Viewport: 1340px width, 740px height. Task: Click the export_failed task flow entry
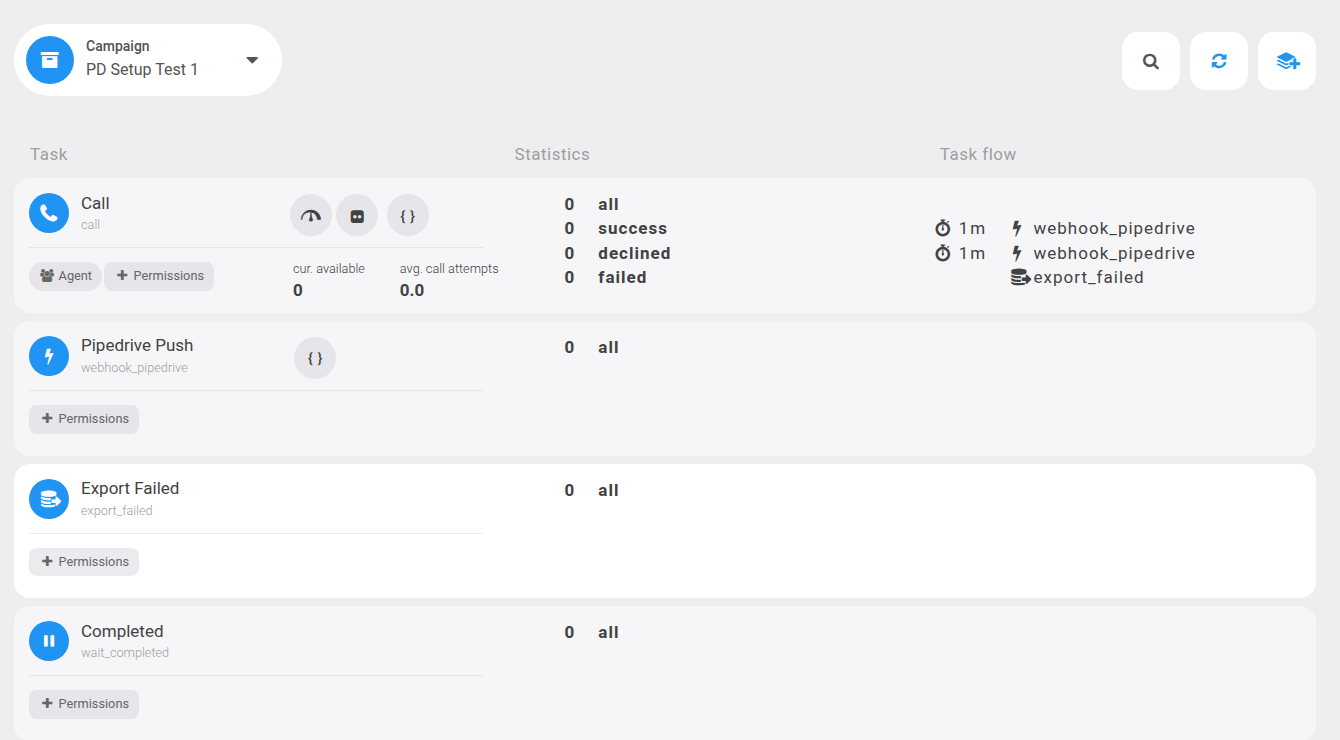(x=1078, y=278)
